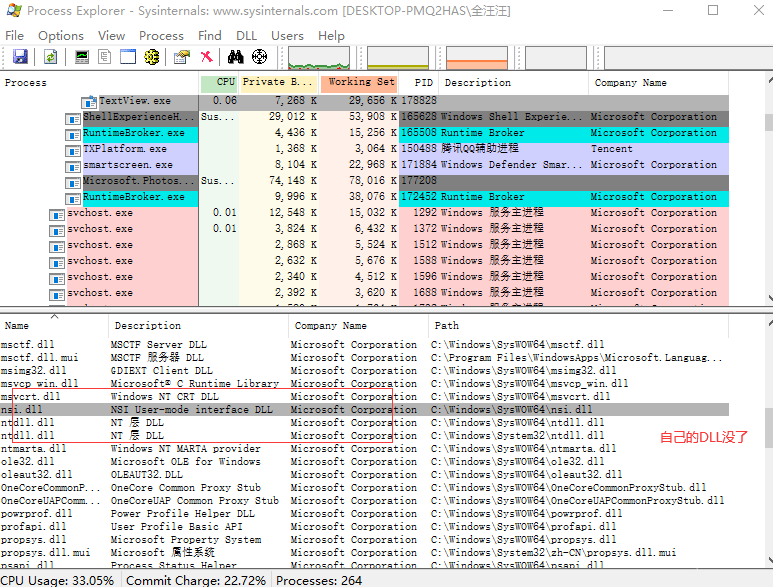Screen dimensions: 773x587
Task: Click icon of RuntimeBroker.exe with PID 172452
Action: click(72, 199)
